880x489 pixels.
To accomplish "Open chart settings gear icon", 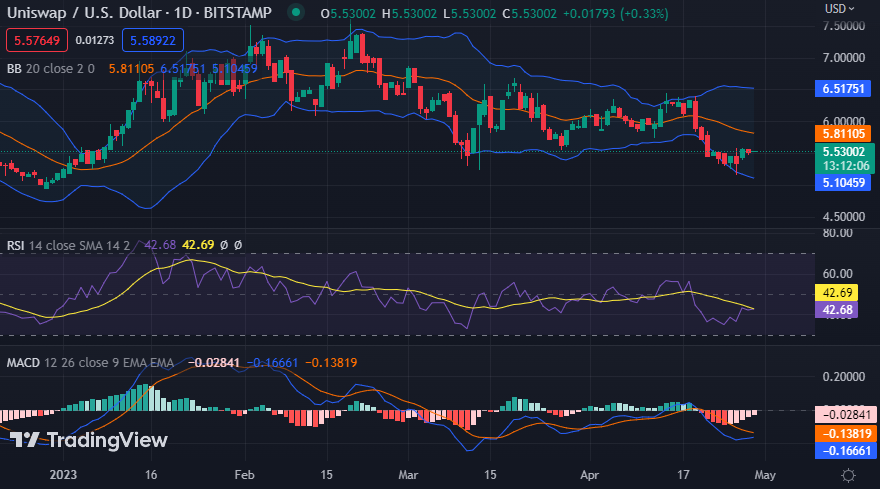I will tap(848, 476).
